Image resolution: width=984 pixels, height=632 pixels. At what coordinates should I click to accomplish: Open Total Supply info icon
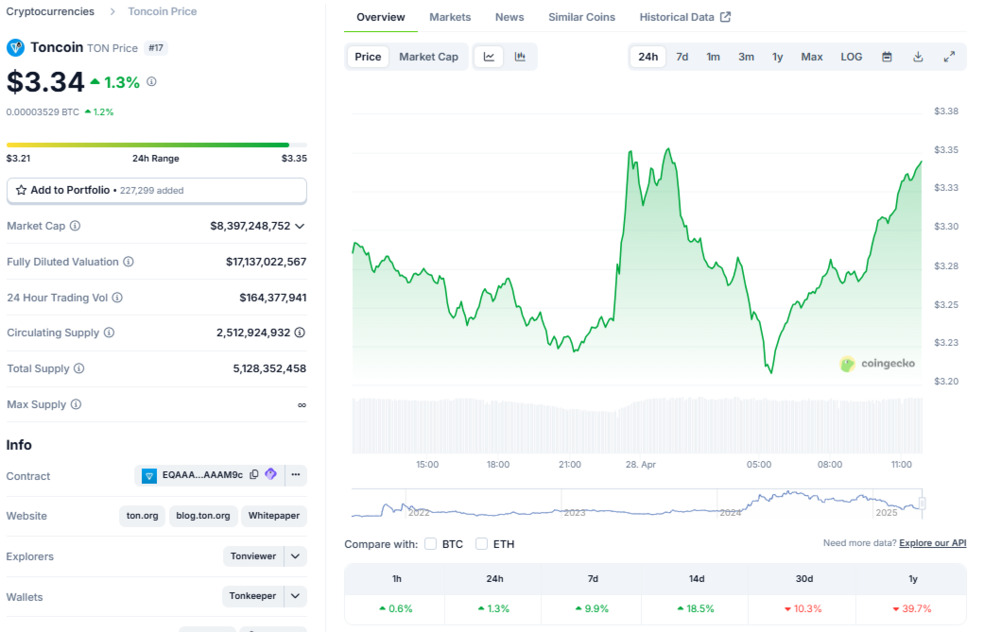[79, 368]
